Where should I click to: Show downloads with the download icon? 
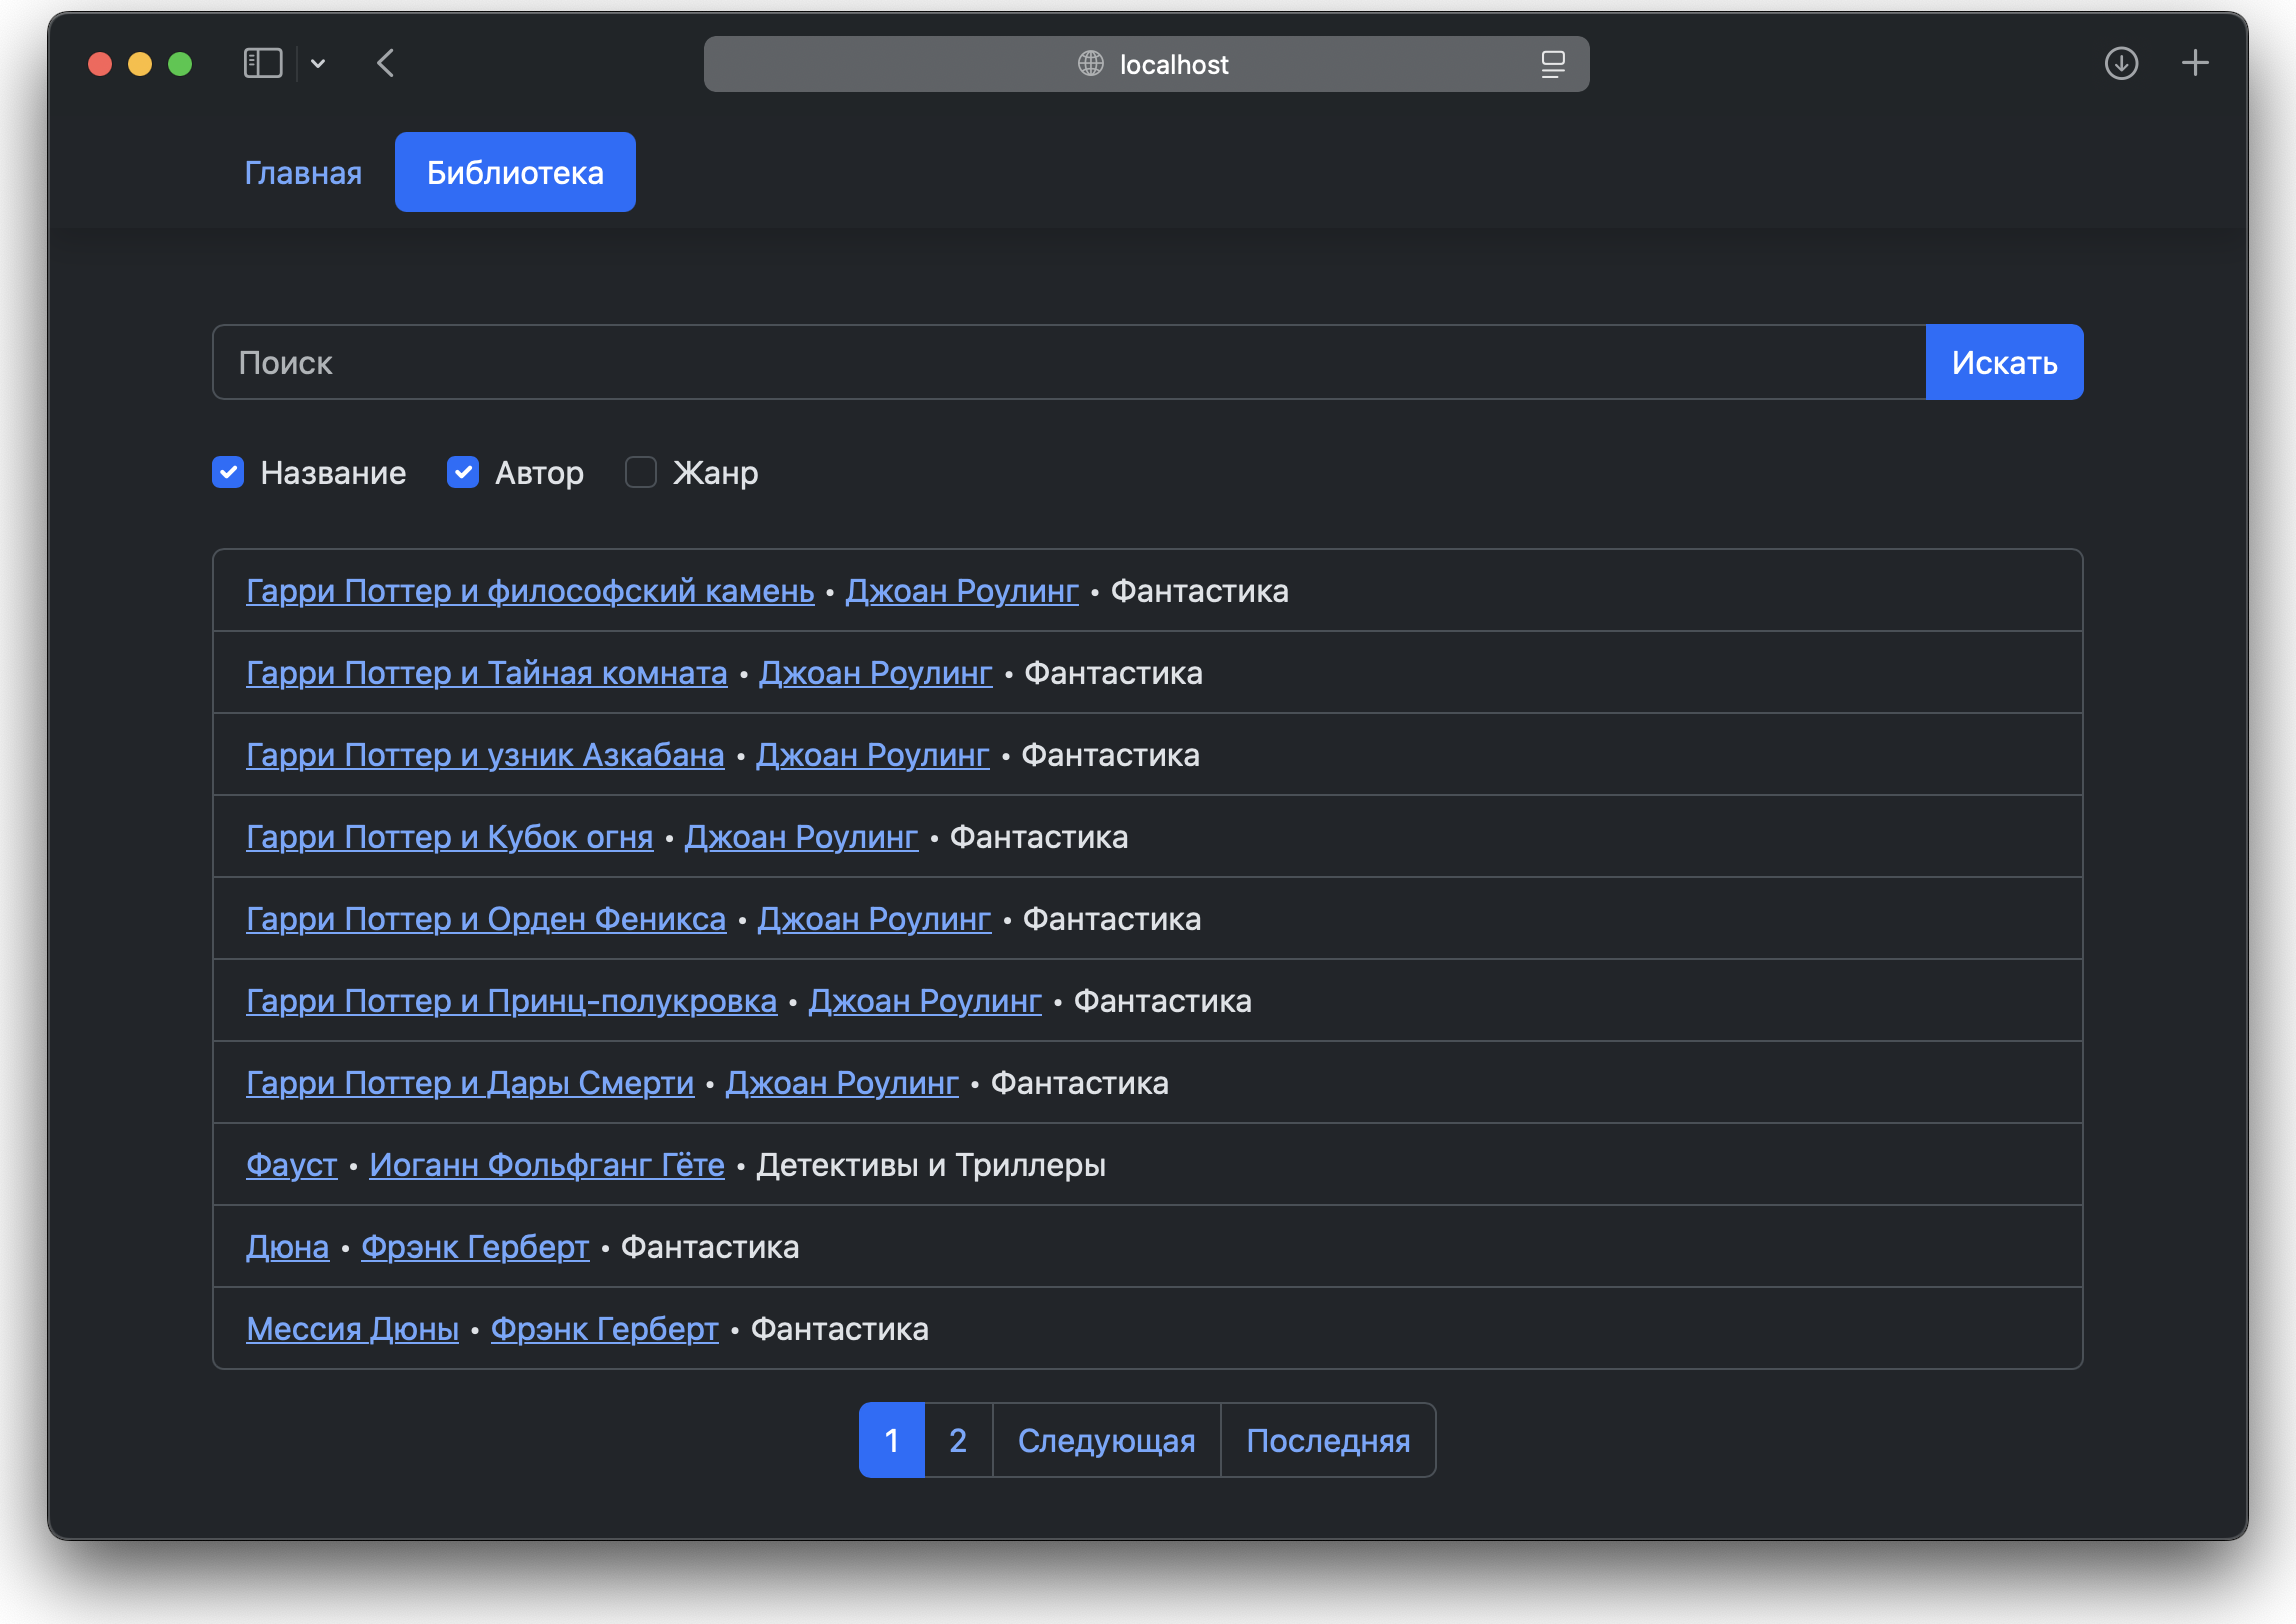[2120, 64]
